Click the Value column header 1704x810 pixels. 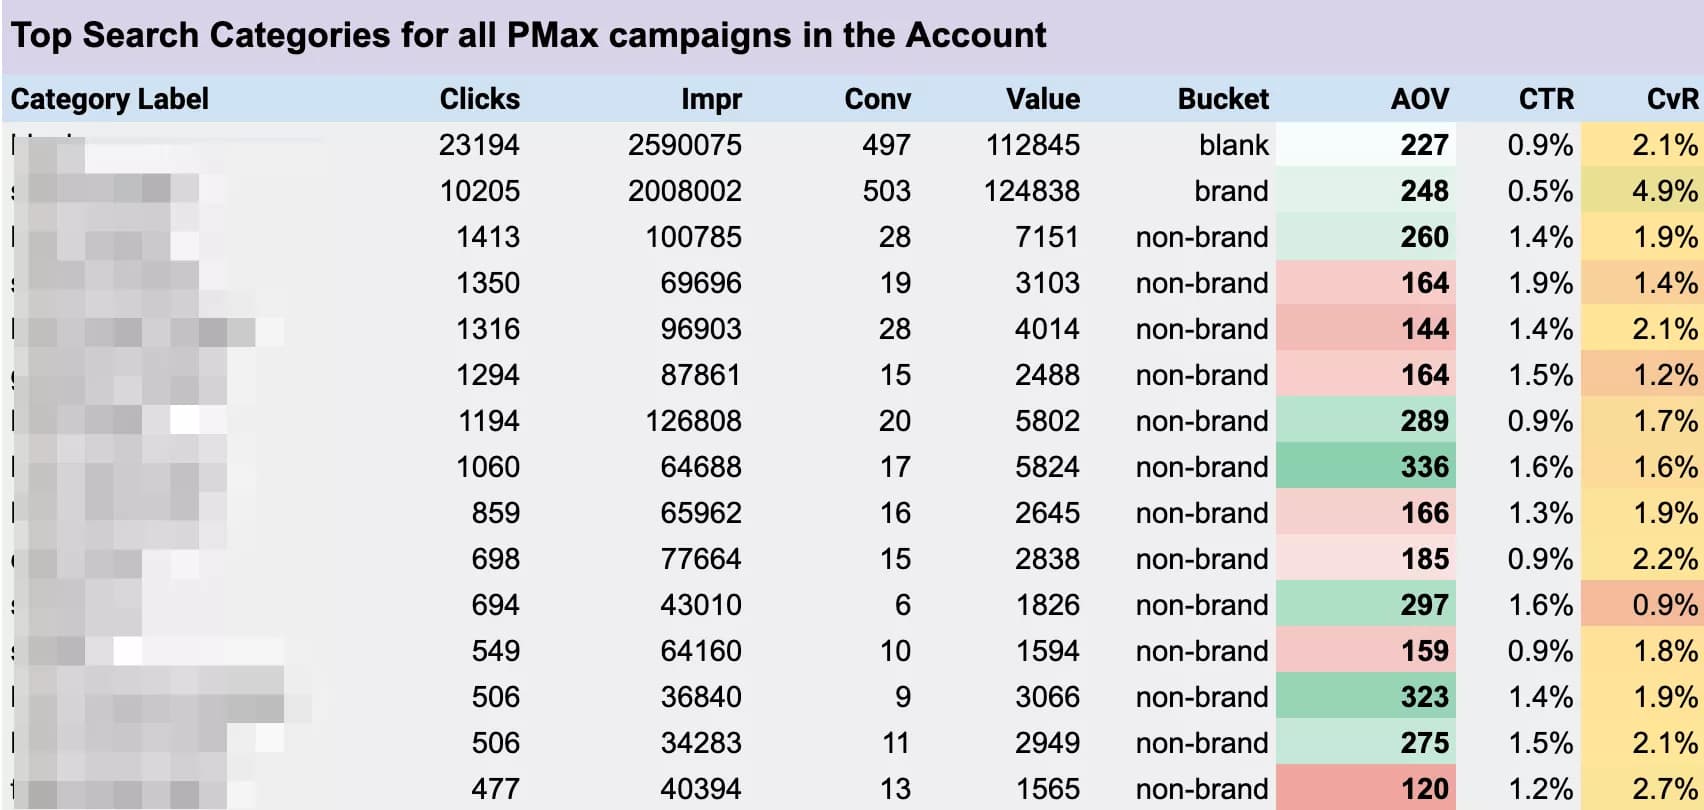[1042, 99]
